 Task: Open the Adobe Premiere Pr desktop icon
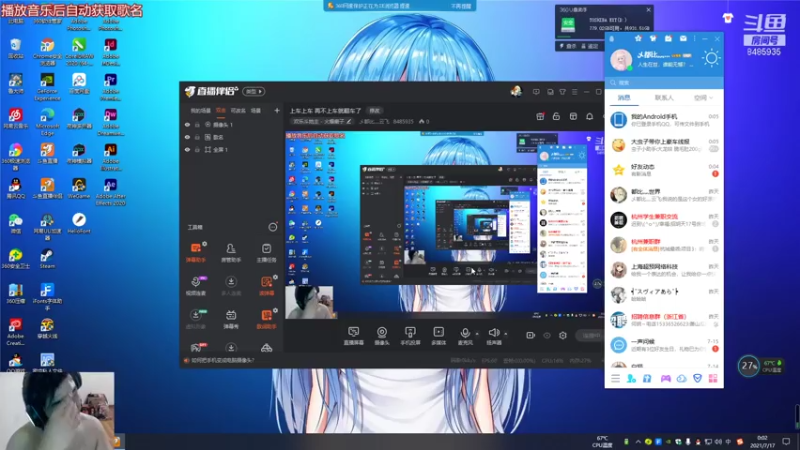pyautogui.click(x=111, y=86)
